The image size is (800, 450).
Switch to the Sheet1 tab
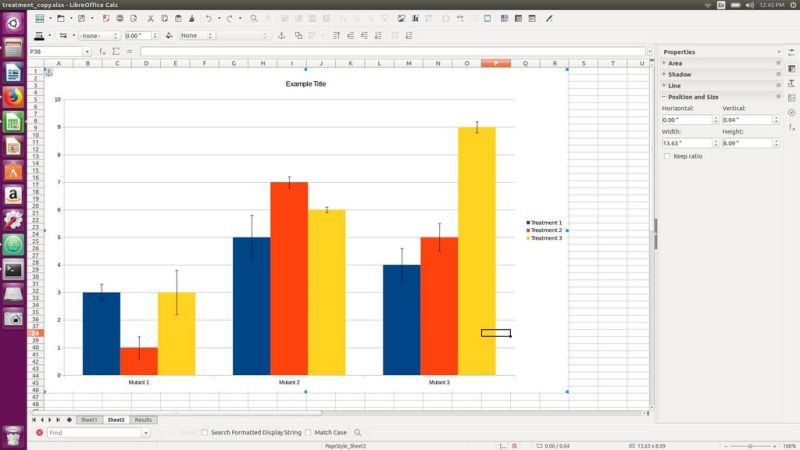point(89,420)
